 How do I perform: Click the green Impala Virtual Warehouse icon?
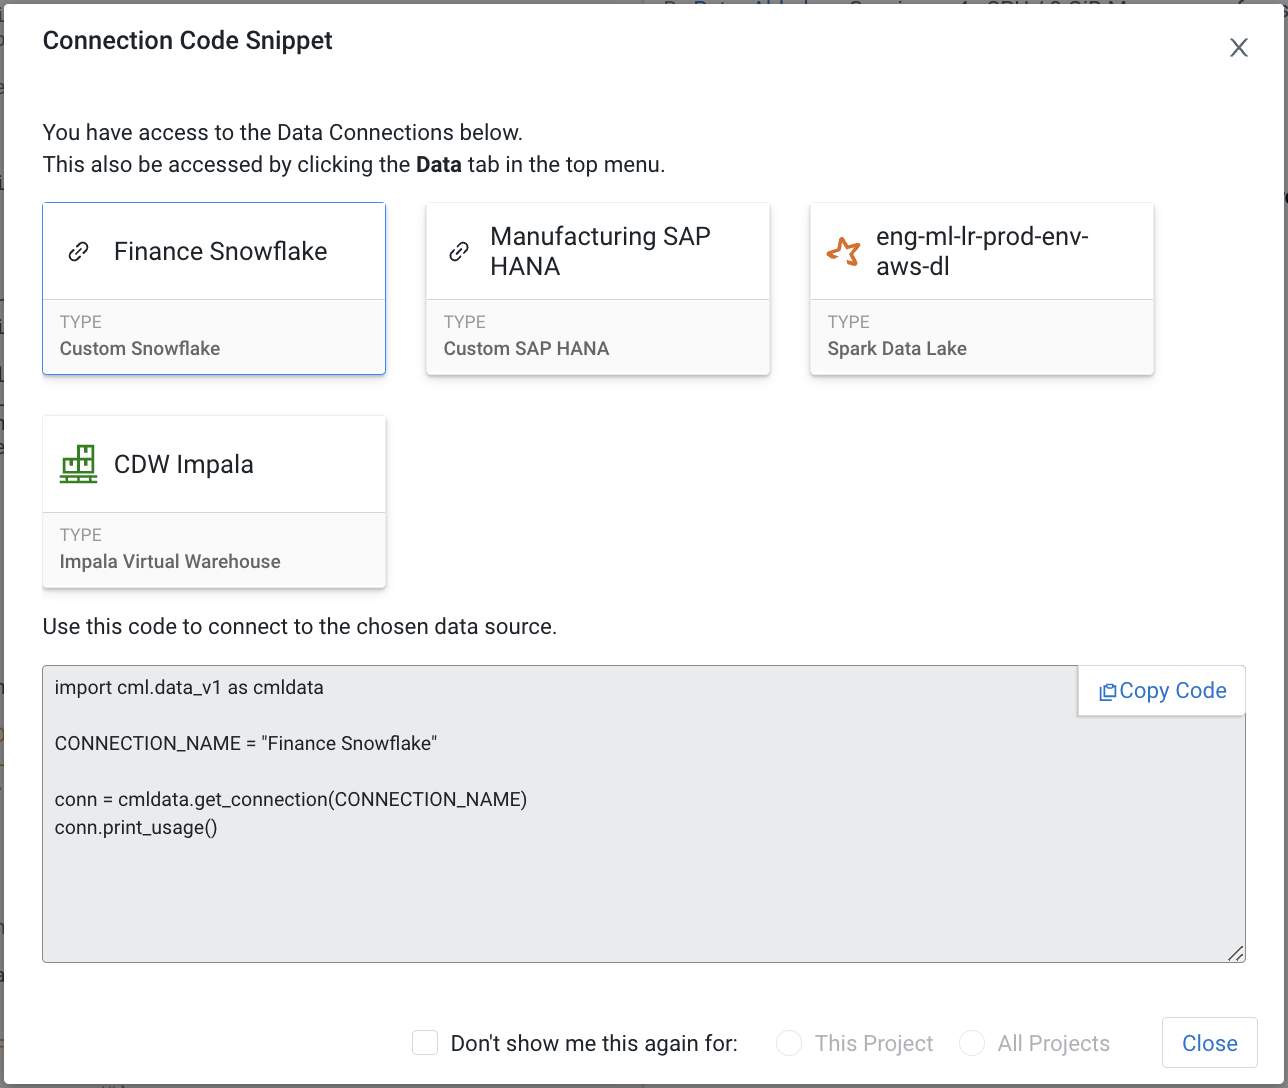[78, 463]
